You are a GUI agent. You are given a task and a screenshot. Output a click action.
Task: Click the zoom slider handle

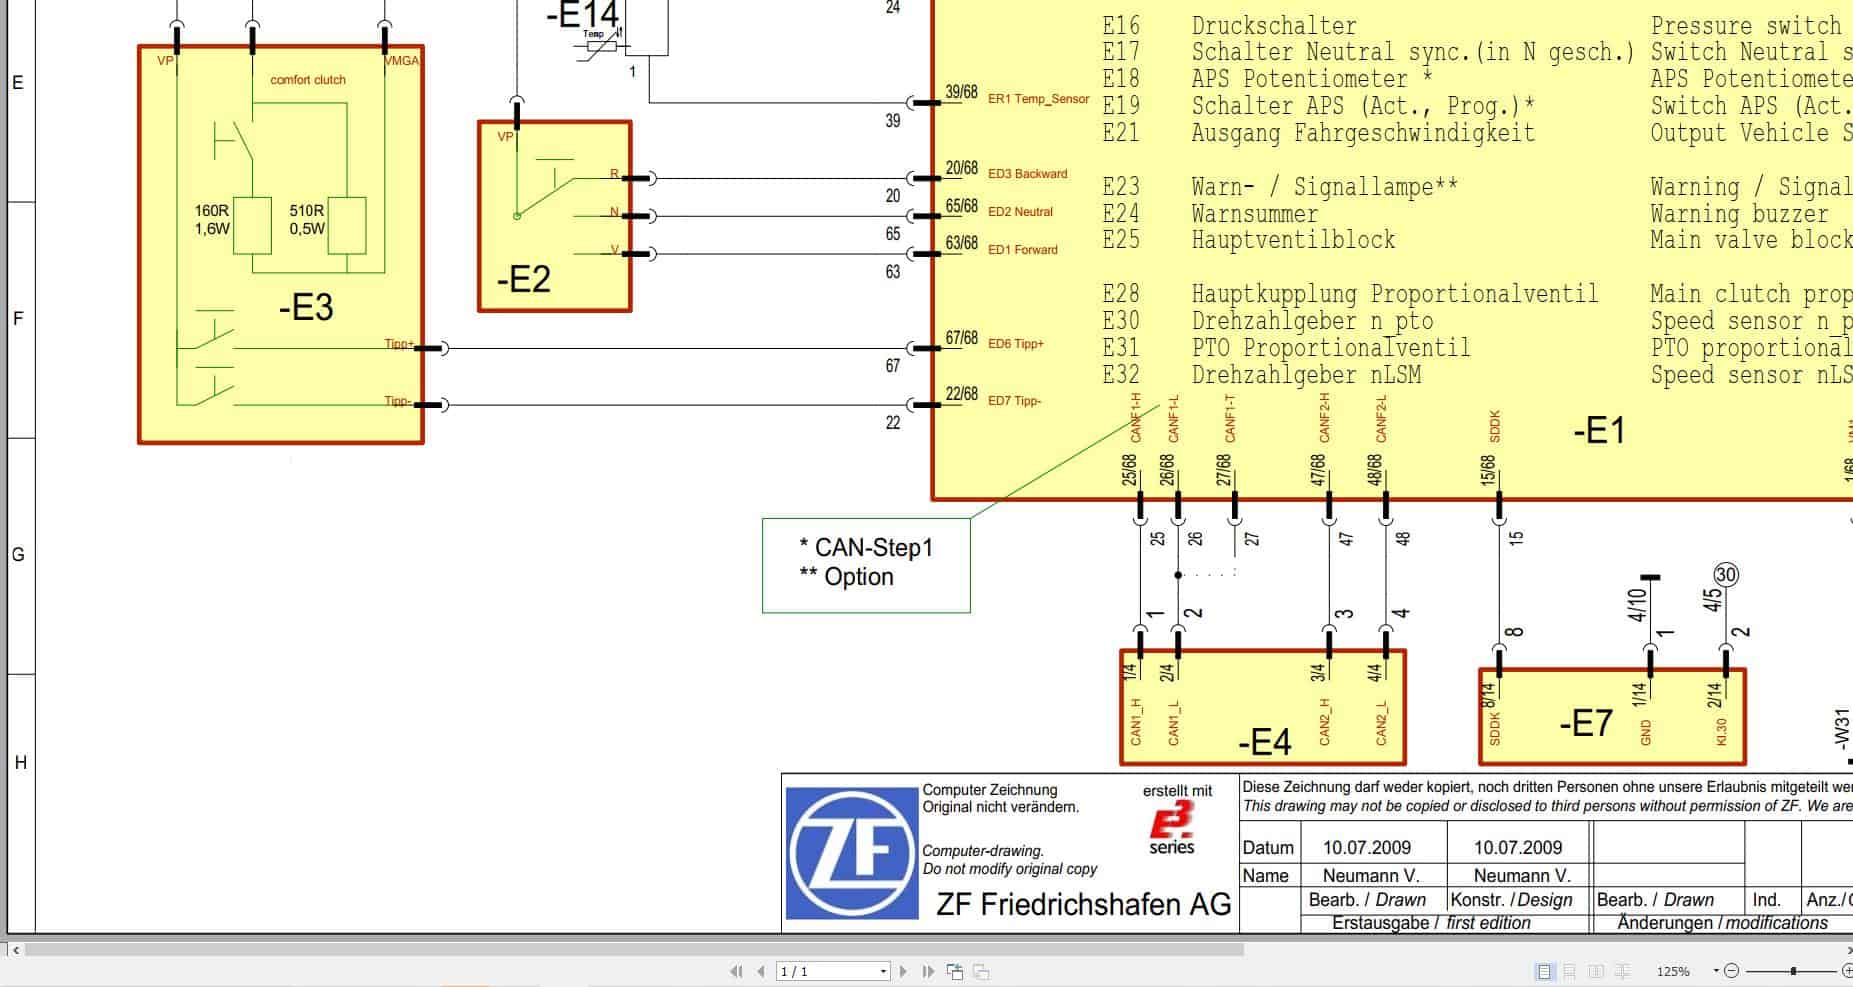(x=1793, y=969)
